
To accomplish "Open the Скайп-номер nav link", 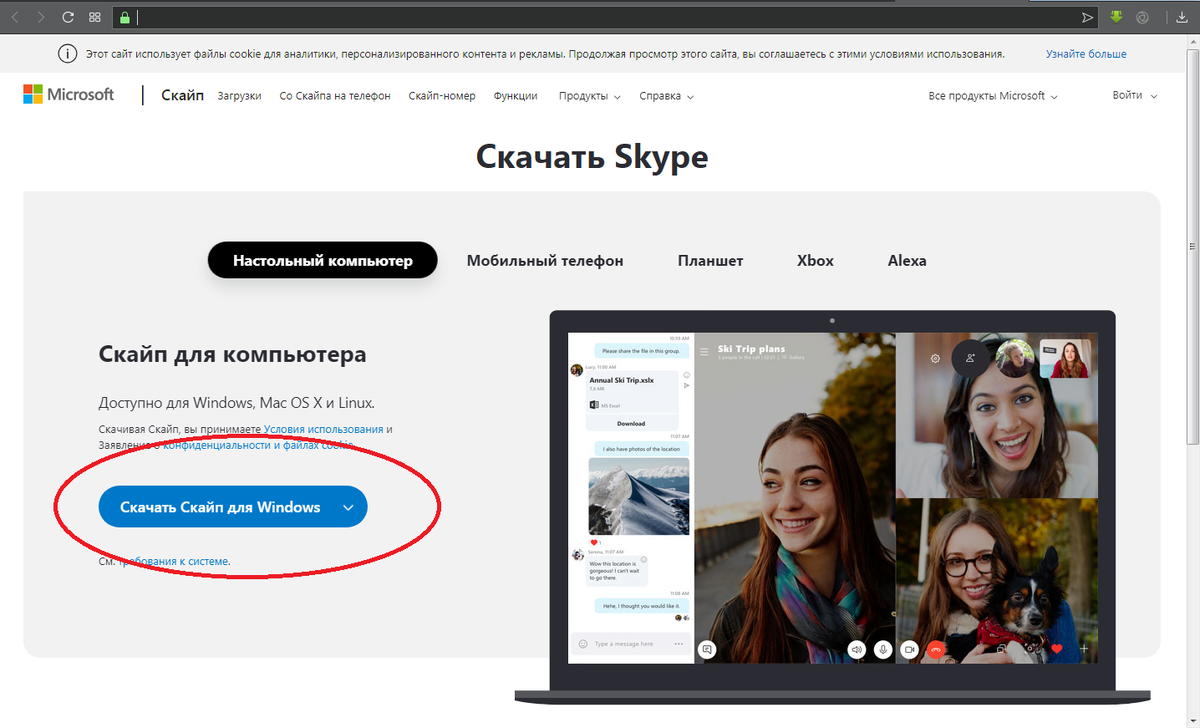I will pyautogui.click(x=442, y=96).
